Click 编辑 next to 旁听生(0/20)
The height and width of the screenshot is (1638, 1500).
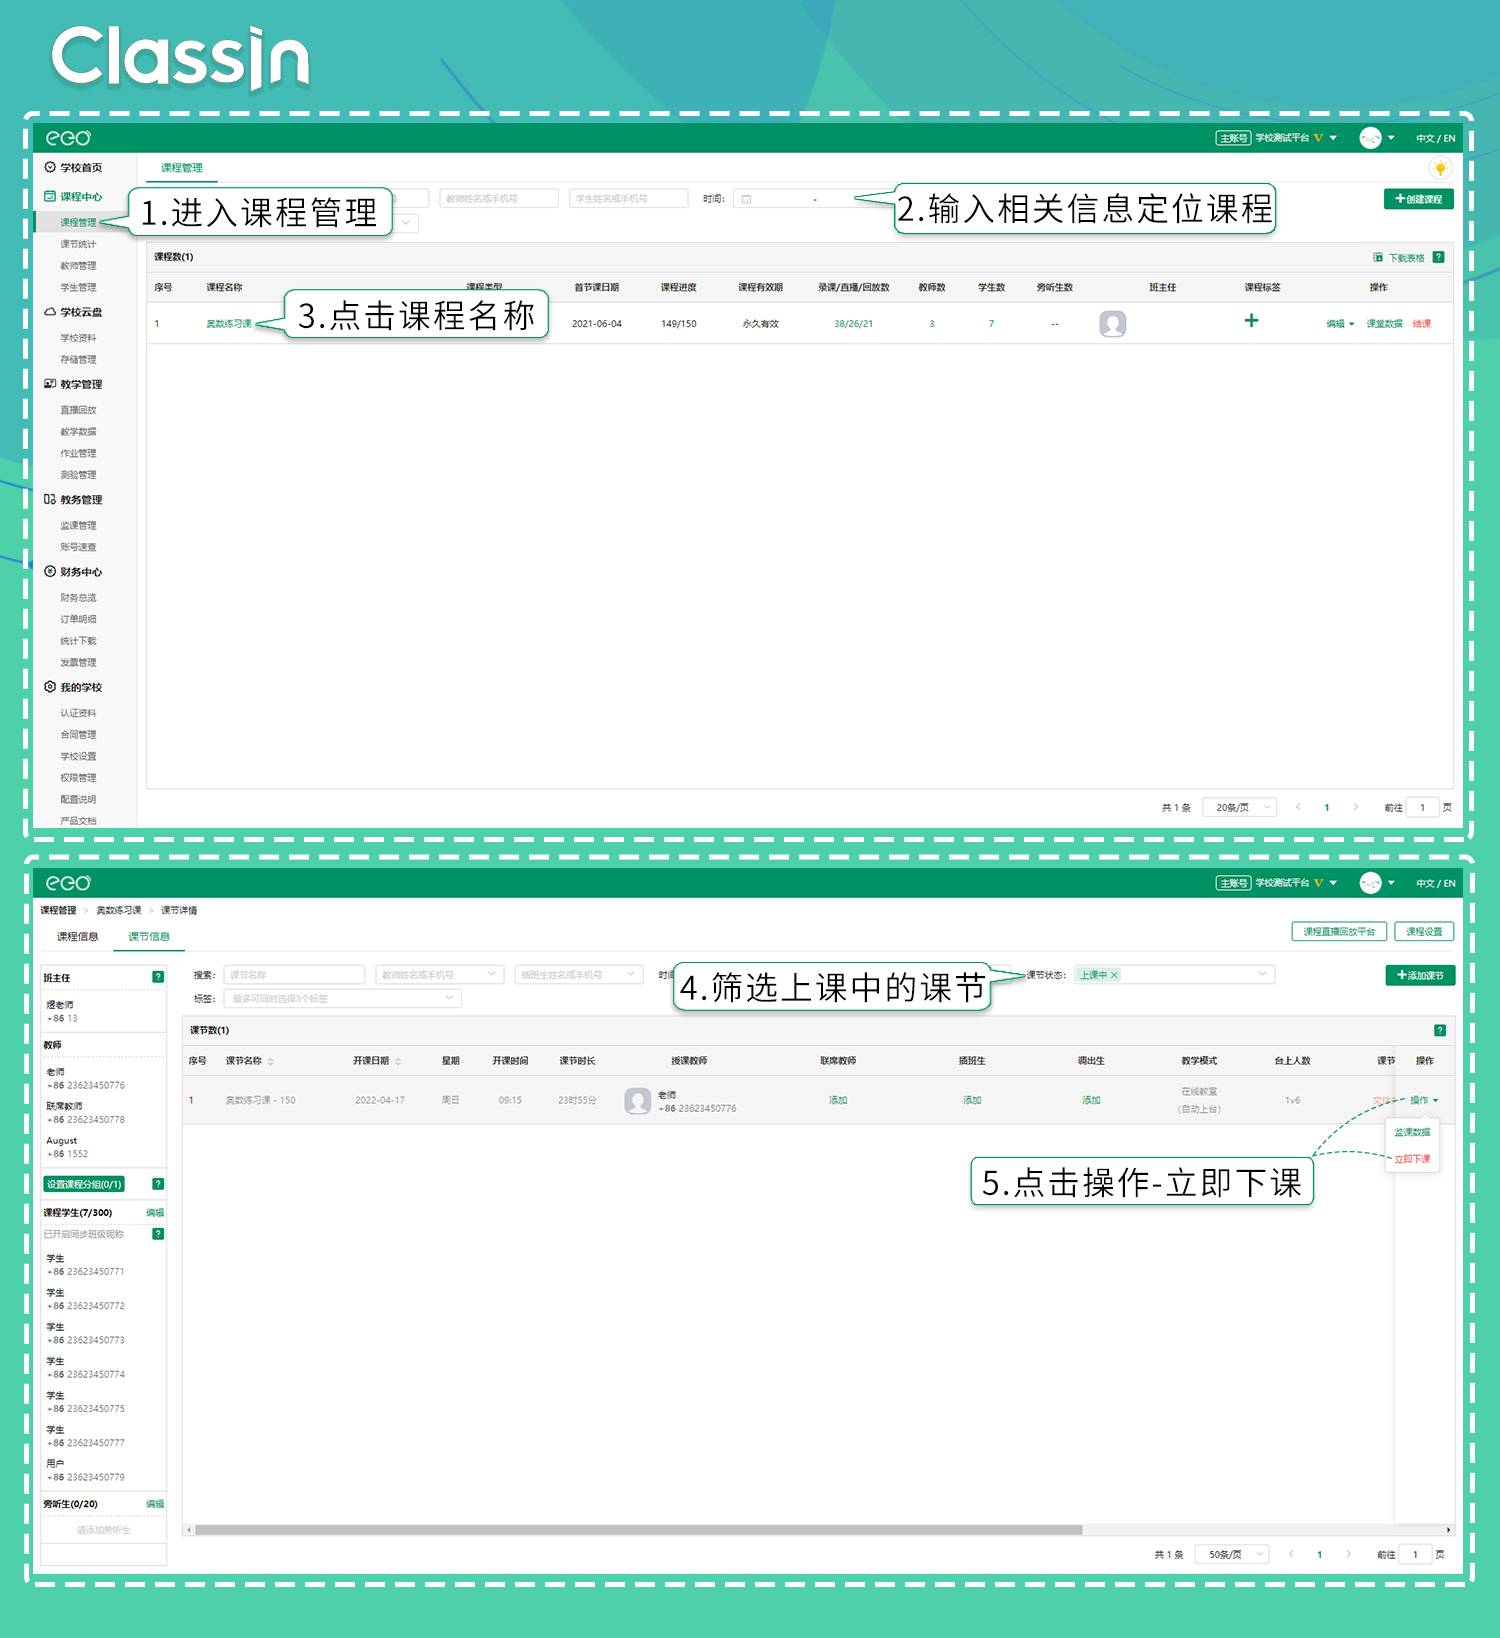(x=155, y=1504)
